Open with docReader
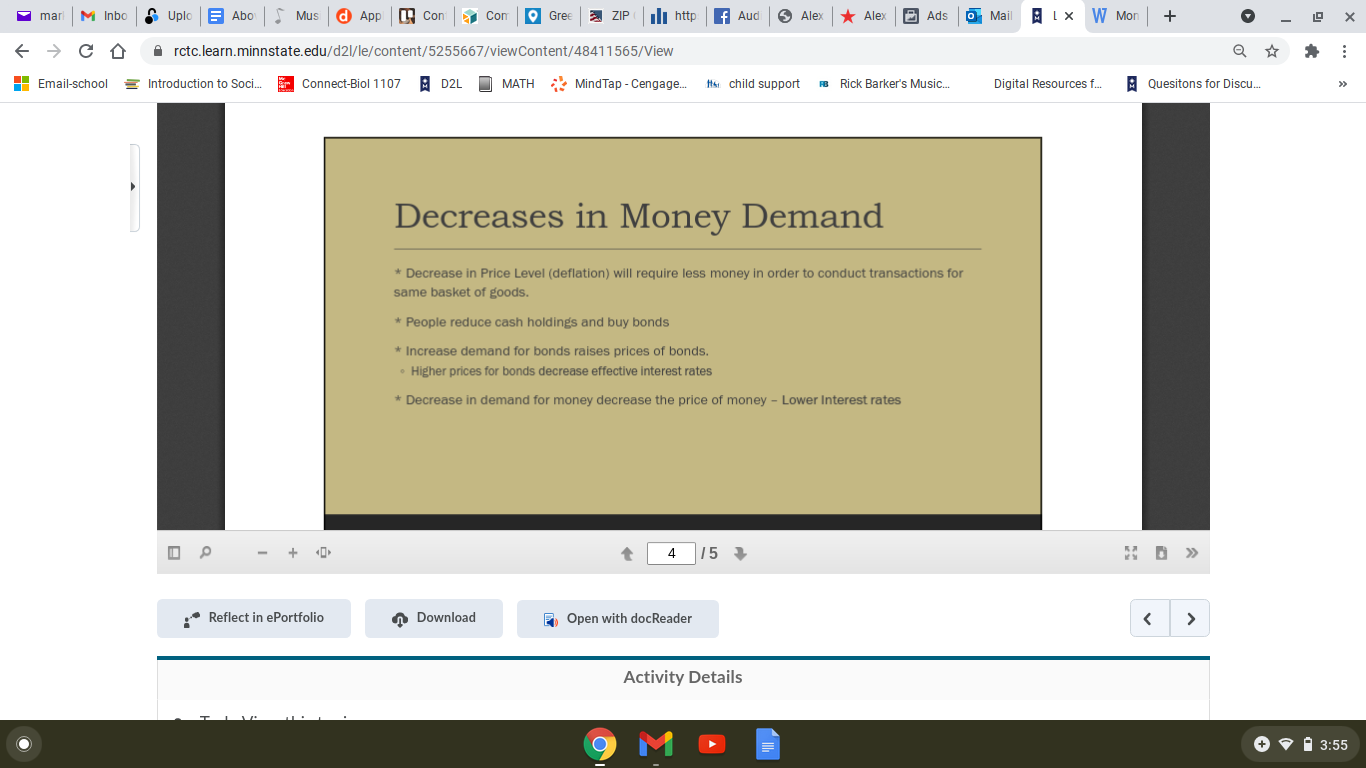This screenshot has height=768, width=1366. point(617,618)
